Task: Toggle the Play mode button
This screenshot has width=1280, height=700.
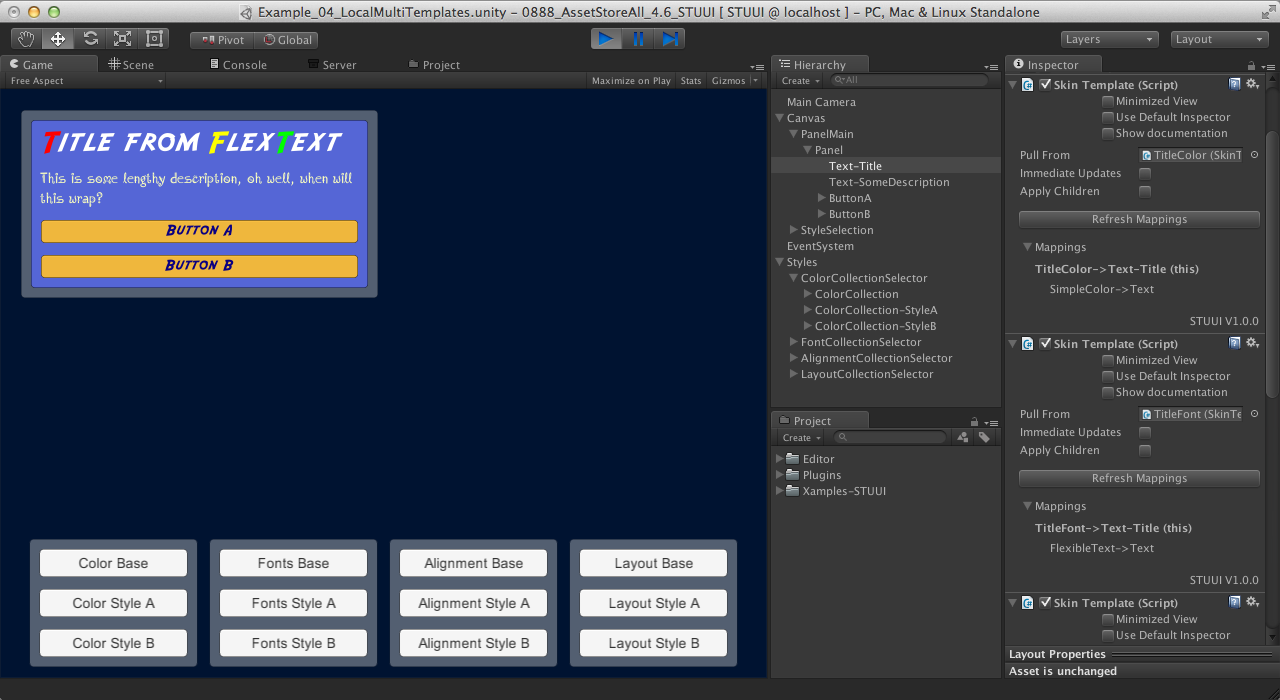Action: pos(606,39)
